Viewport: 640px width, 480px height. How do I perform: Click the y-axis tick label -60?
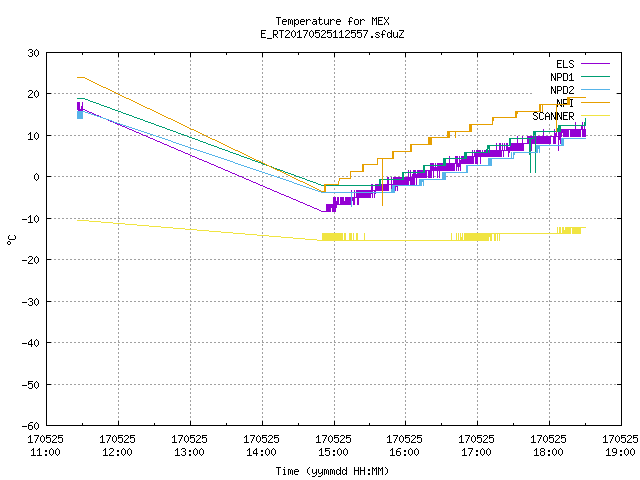31,426
